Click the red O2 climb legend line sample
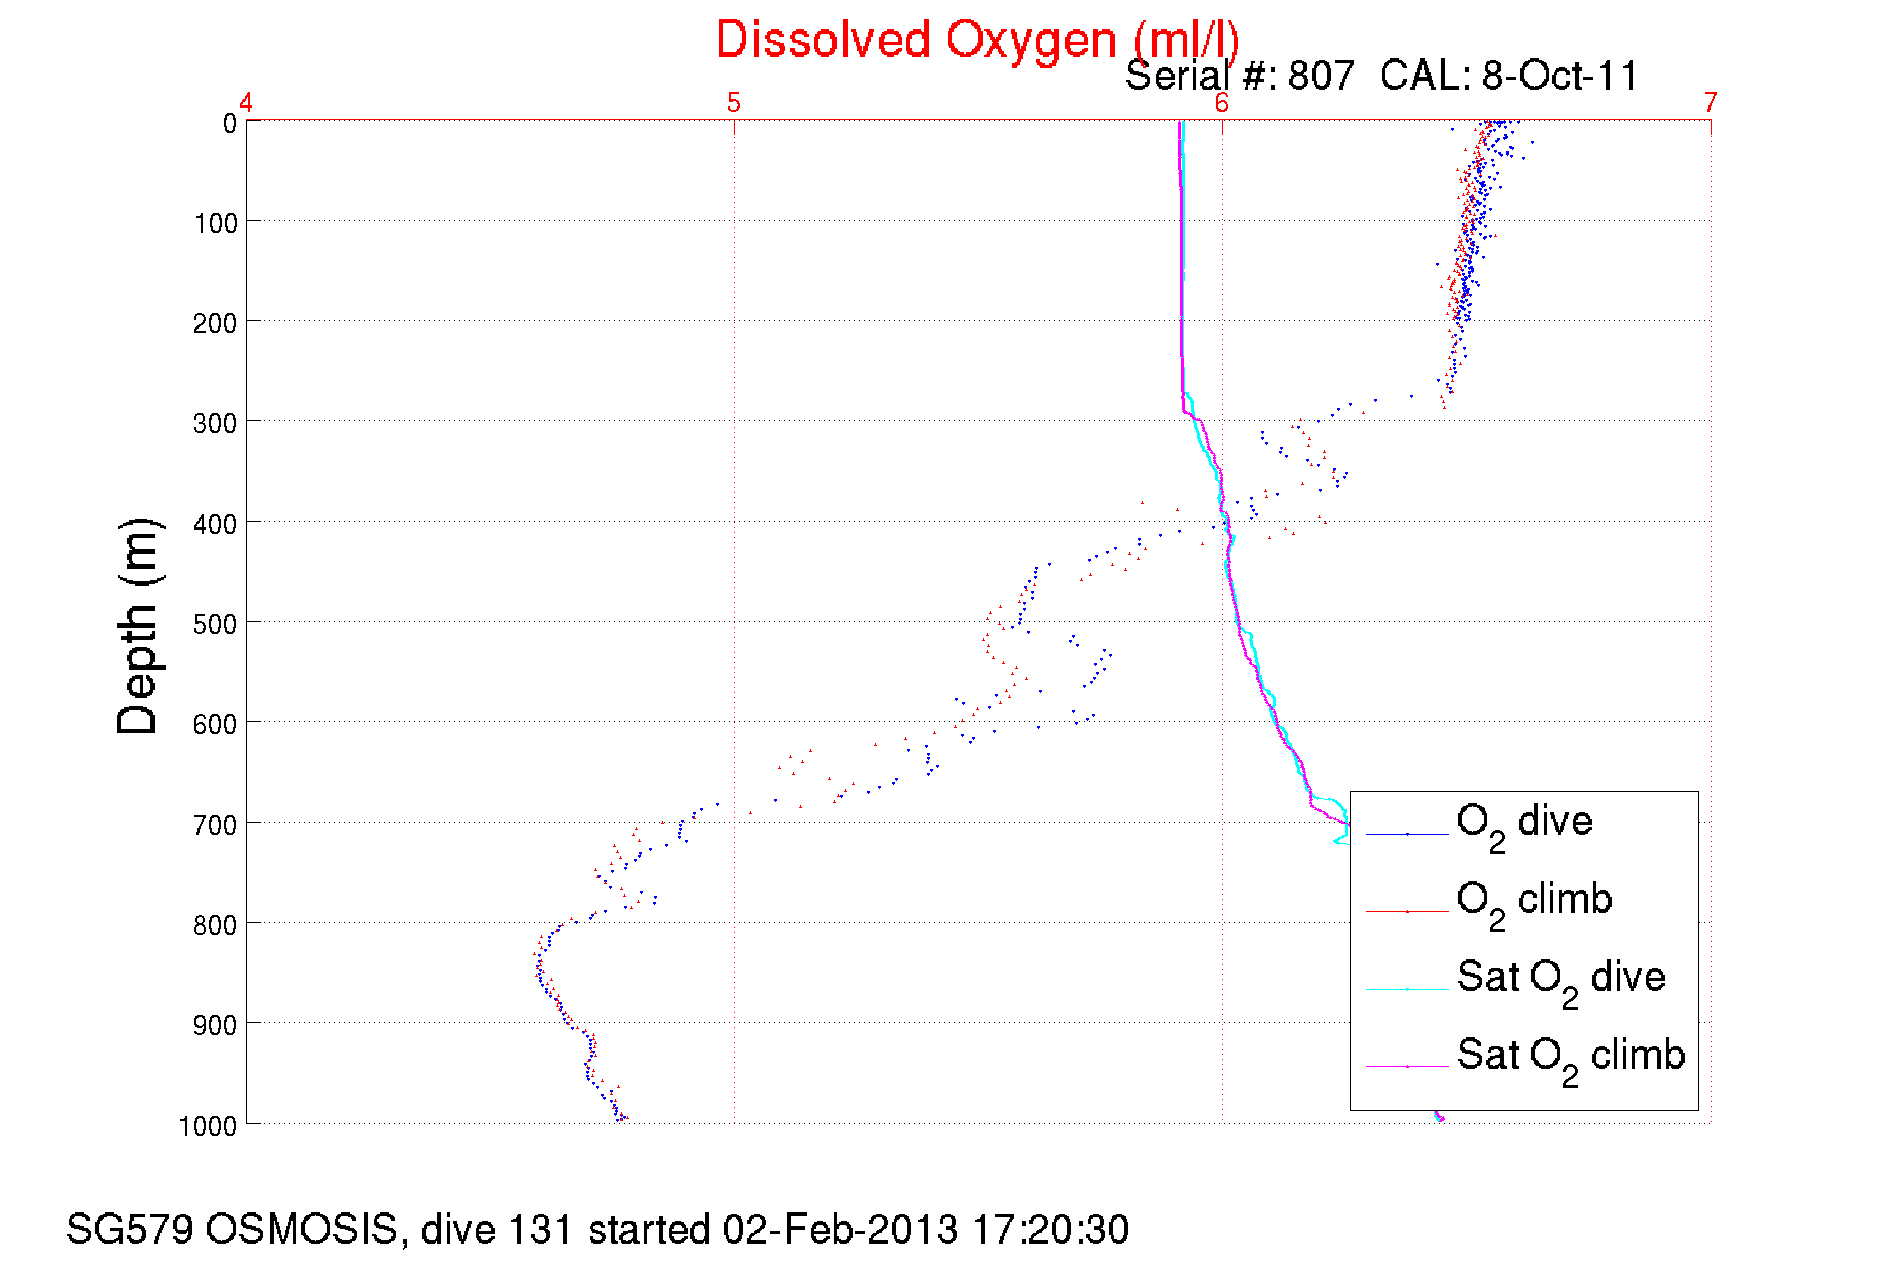 [1407, 912]
